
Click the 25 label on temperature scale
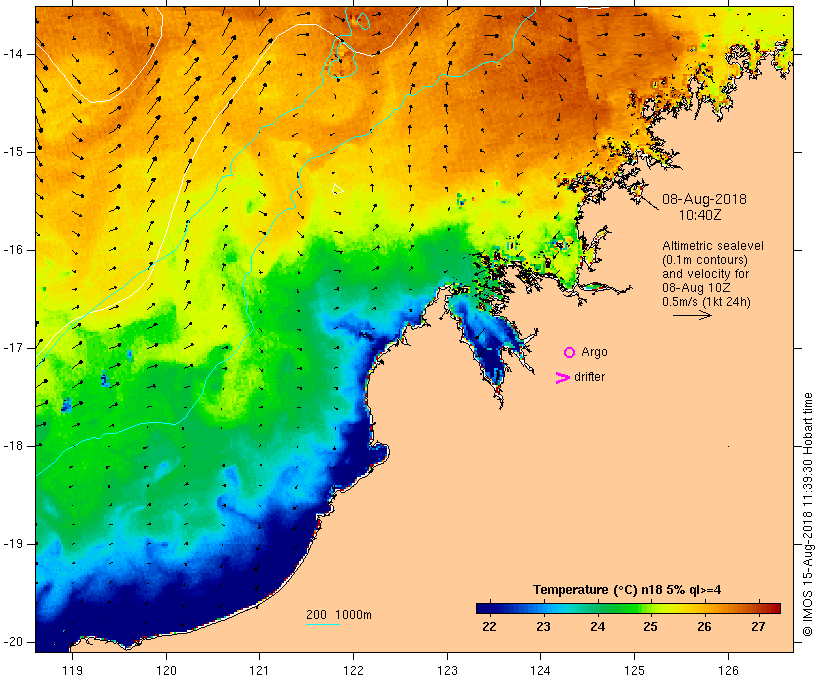[650, 627]
